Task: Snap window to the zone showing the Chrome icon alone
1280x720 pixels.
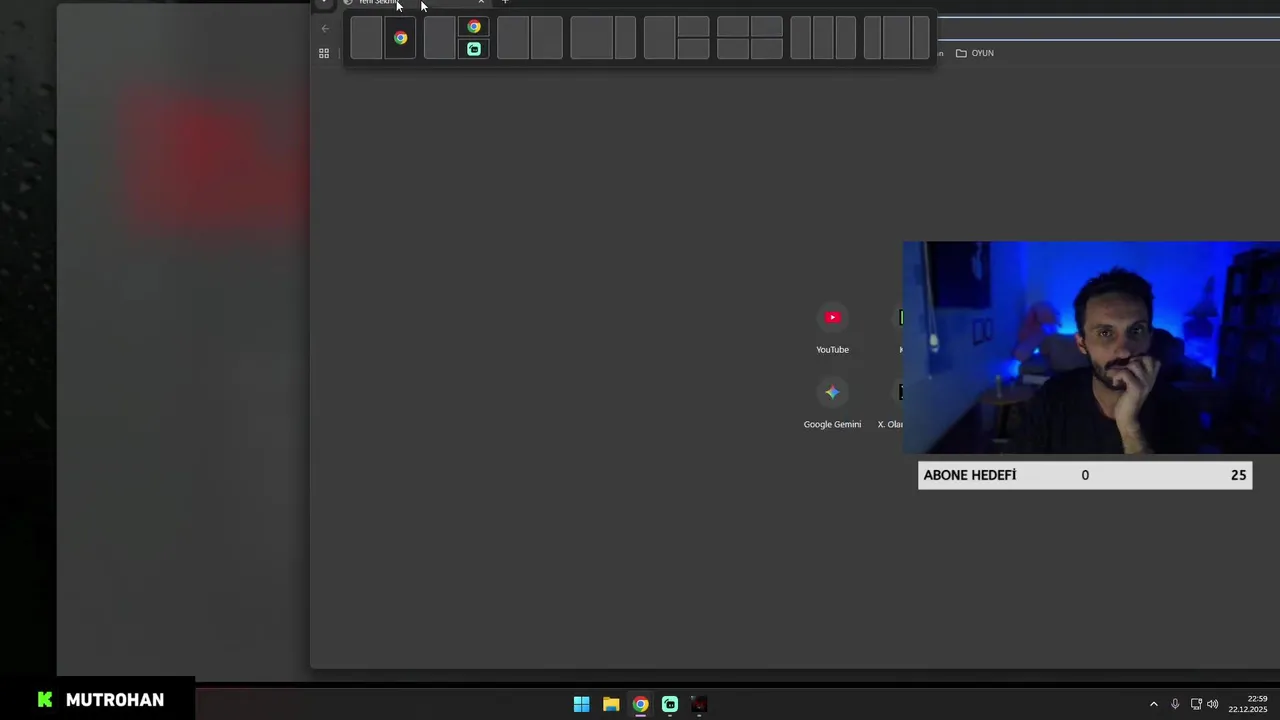Action: tap(400, 38)
